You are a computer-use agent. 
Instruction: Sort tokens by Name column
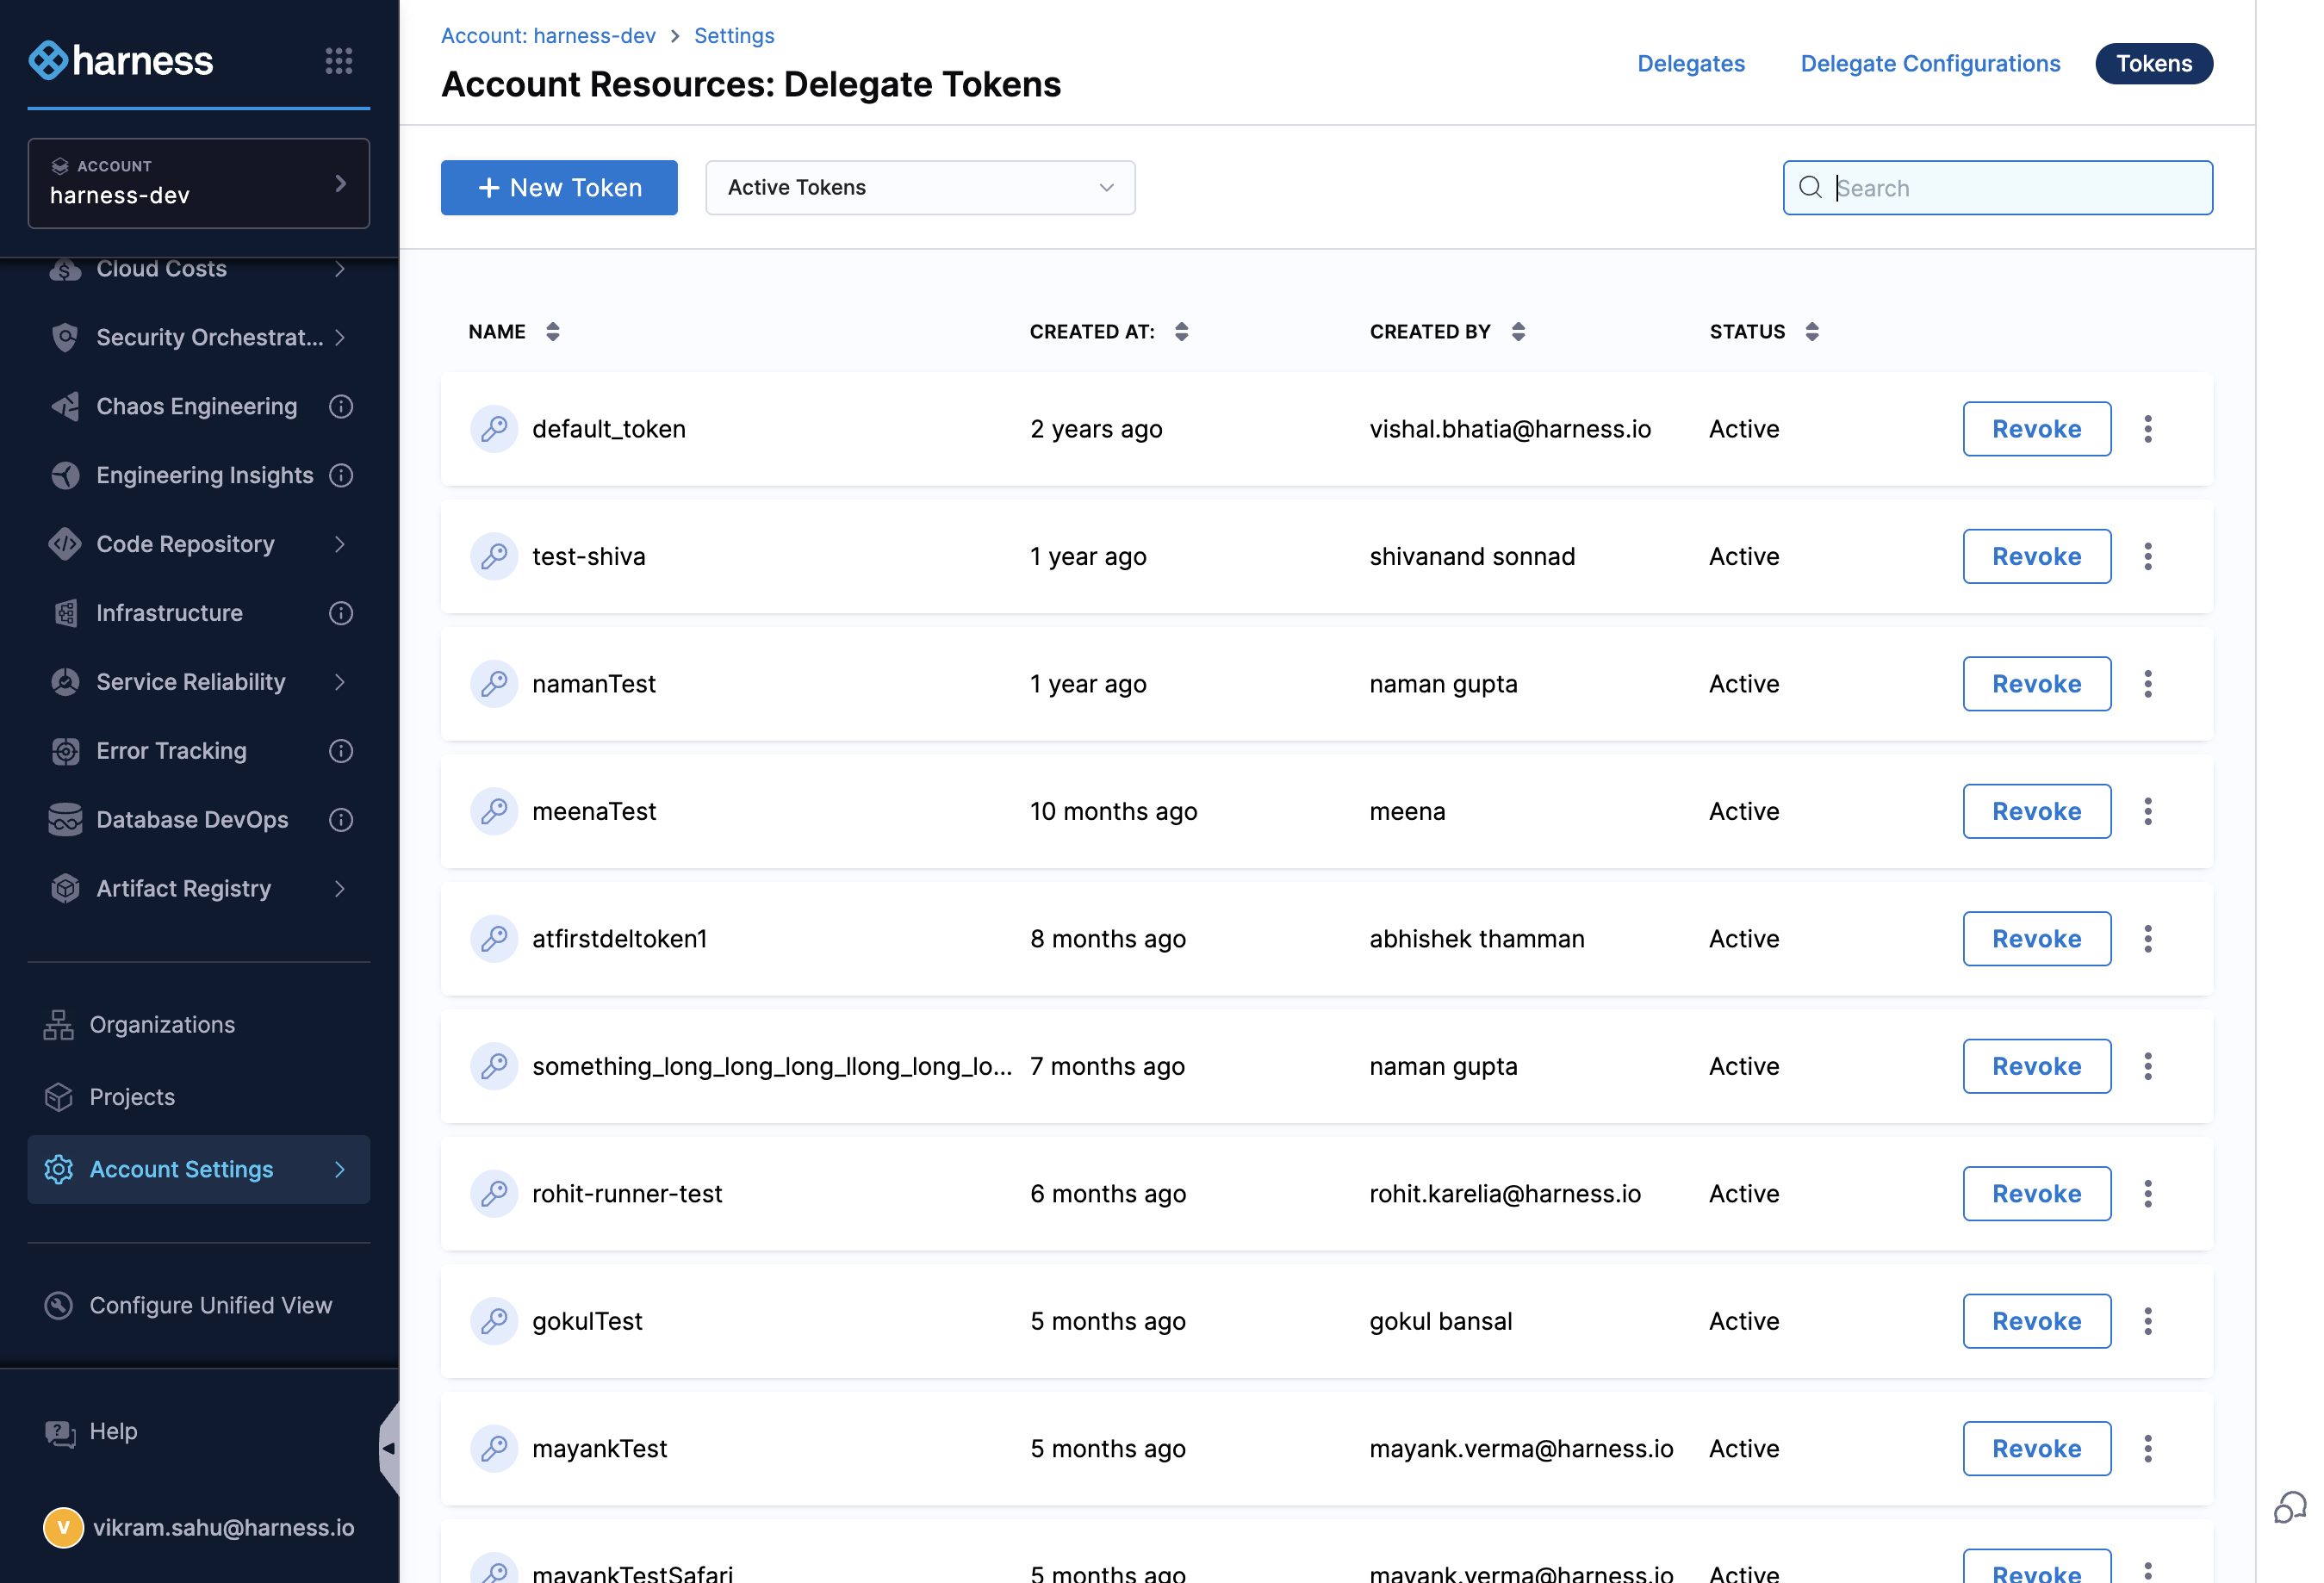click(553, 332)
